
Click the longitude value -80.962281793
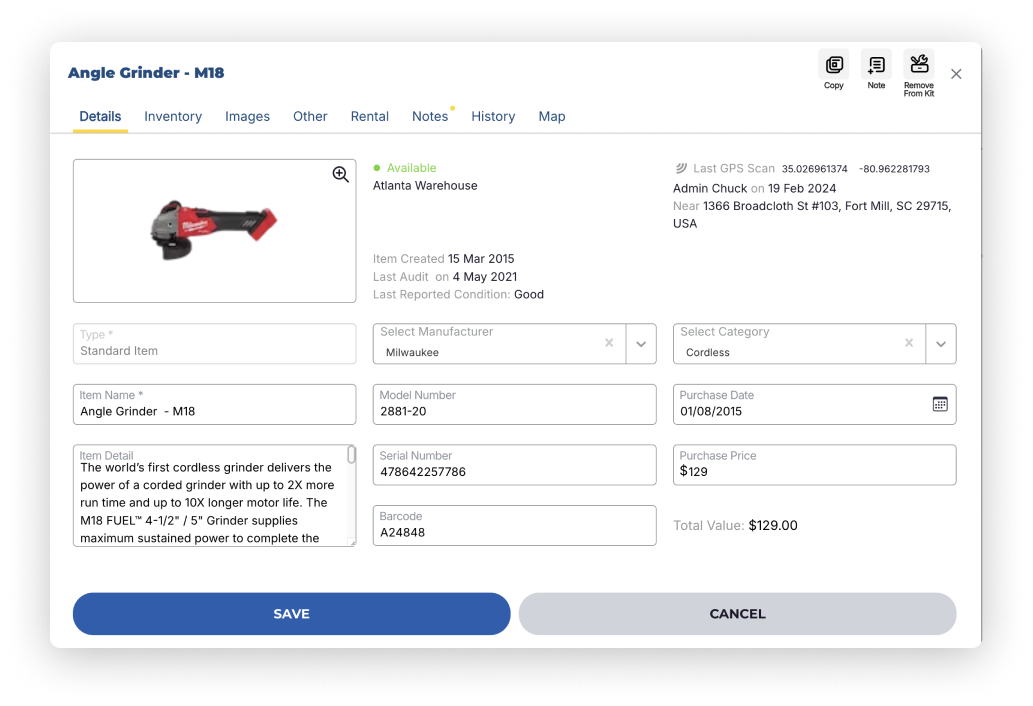894,169
